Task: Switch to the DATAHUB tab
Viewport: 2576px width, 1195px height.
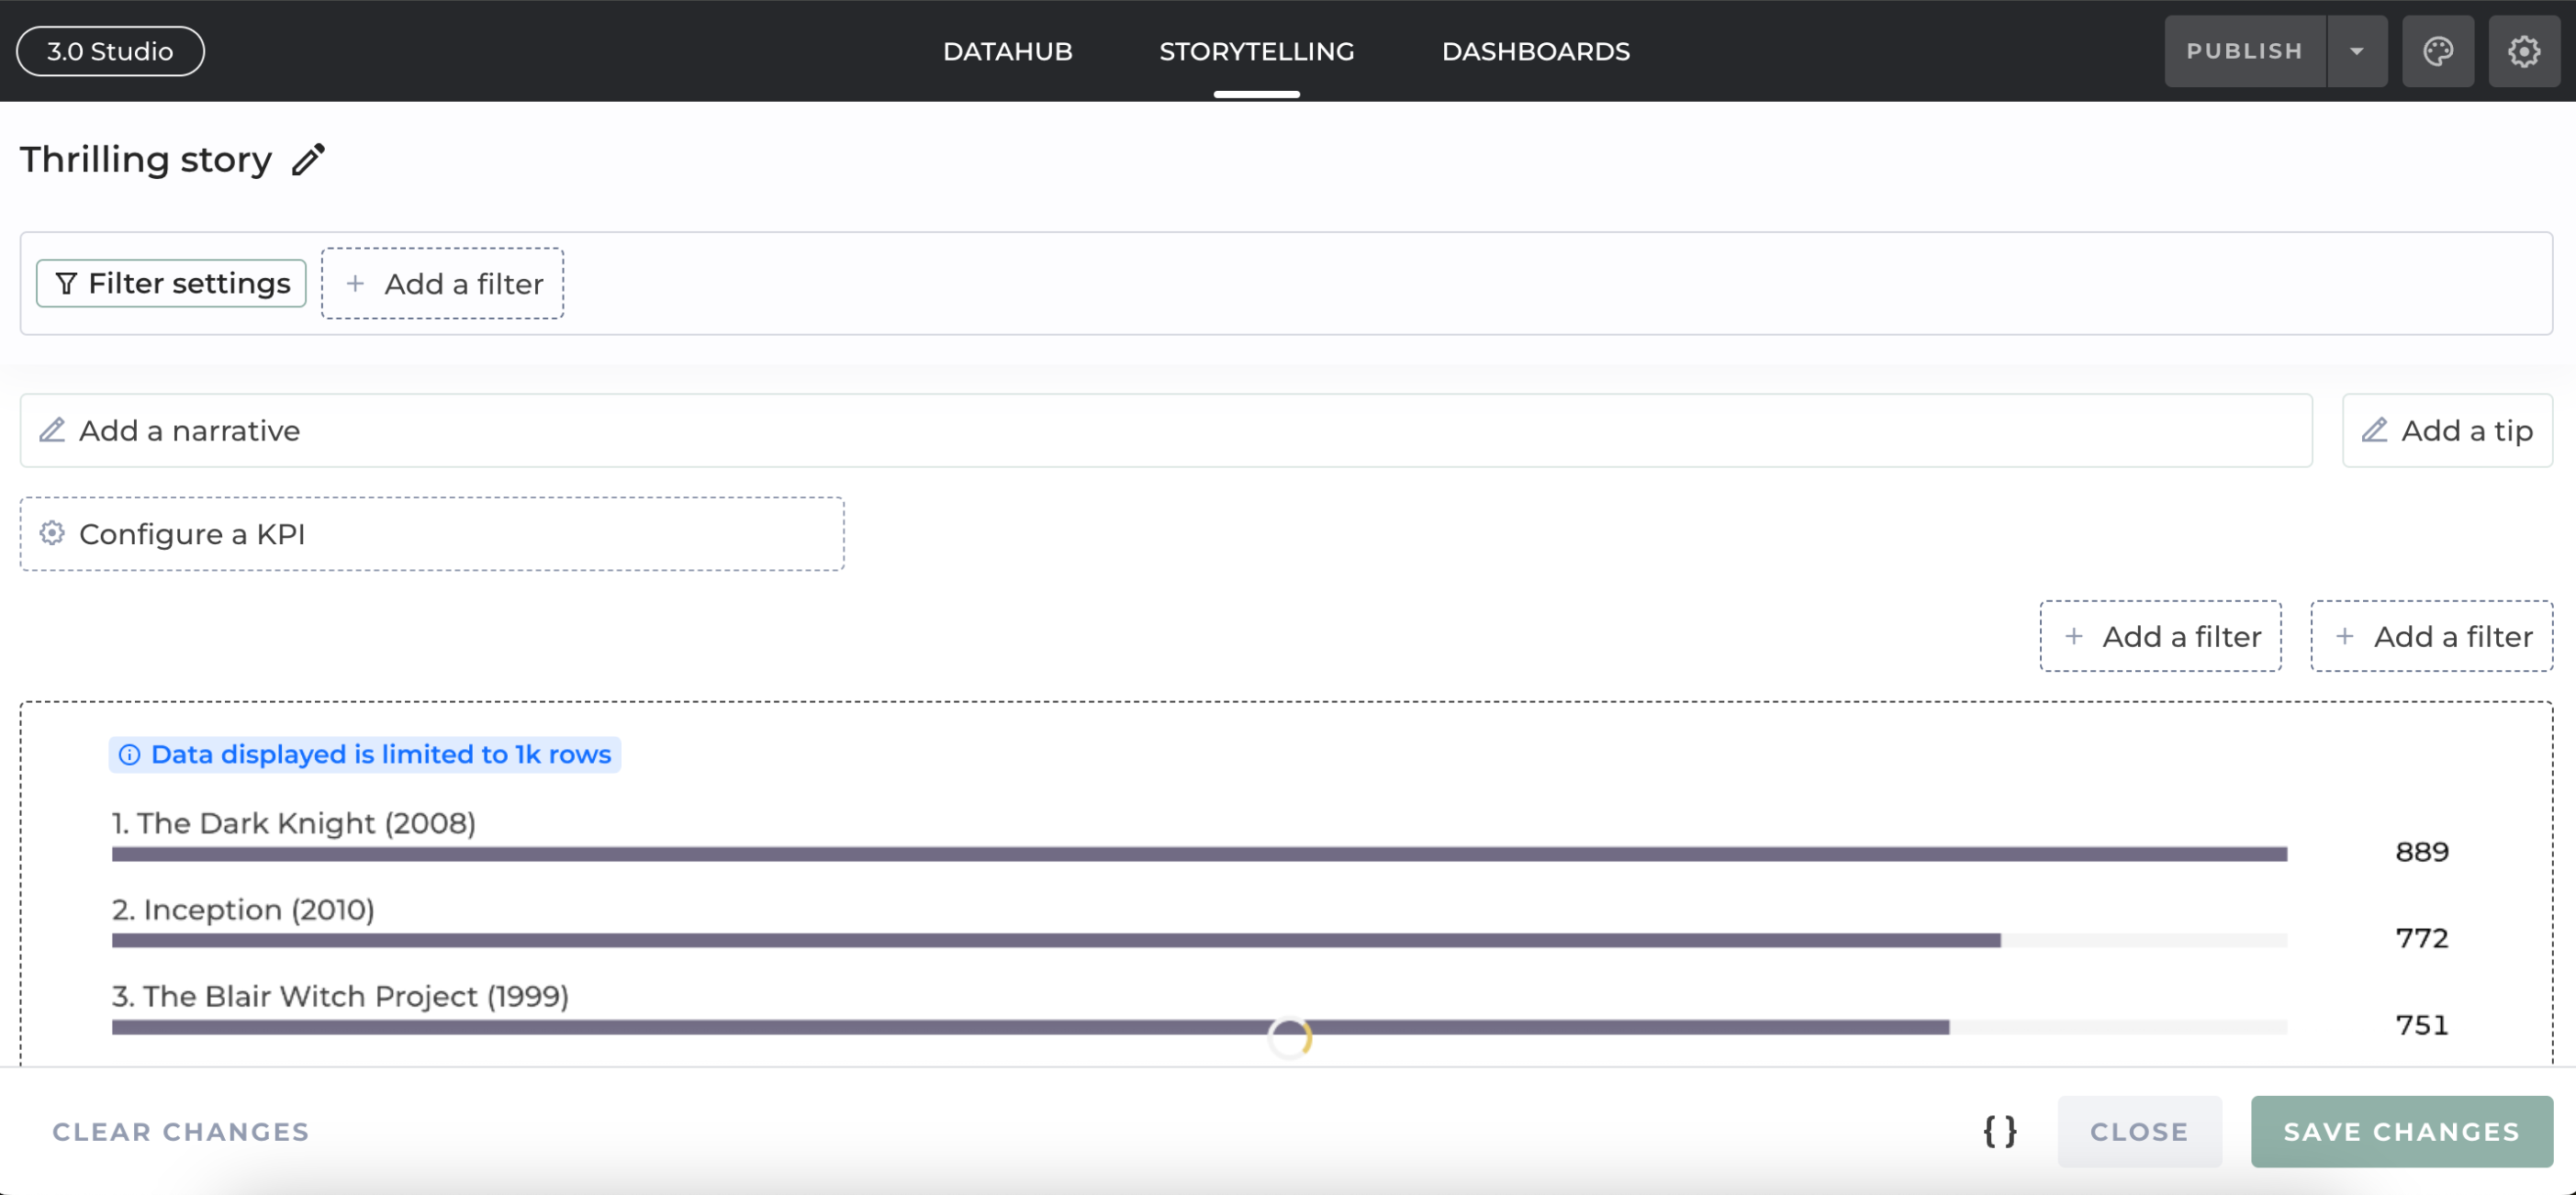Action: click(x=1007, y=51)
